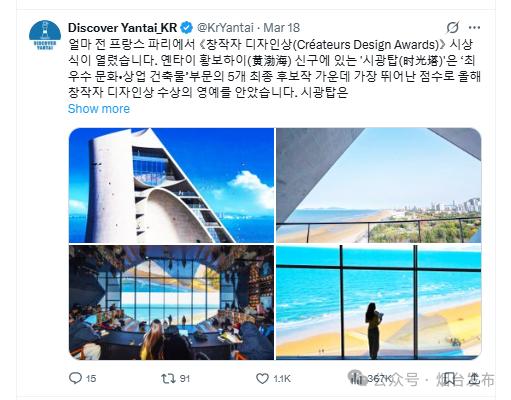
Task: Open the @KrYantai handle link
Action: [x=225, y=28]
